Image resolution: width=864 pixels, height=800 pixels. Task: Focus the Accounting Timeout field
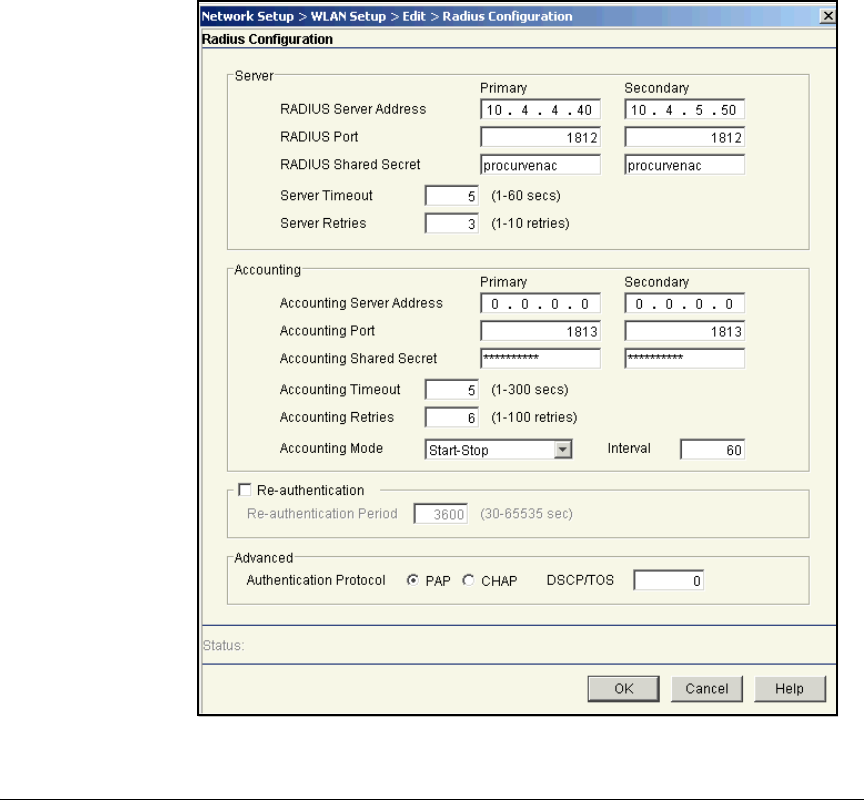(x=451, y=390)
